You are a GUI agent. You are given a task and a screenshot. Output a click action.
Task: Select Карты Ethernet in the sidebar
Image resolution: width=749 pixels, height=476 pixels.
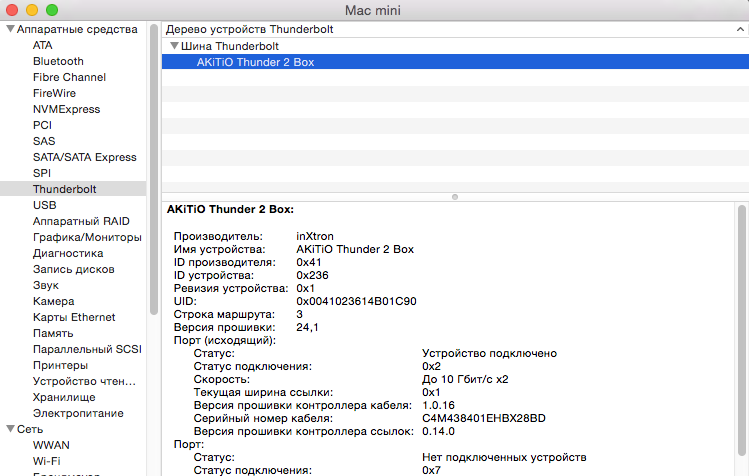click(x=74, y=317)
